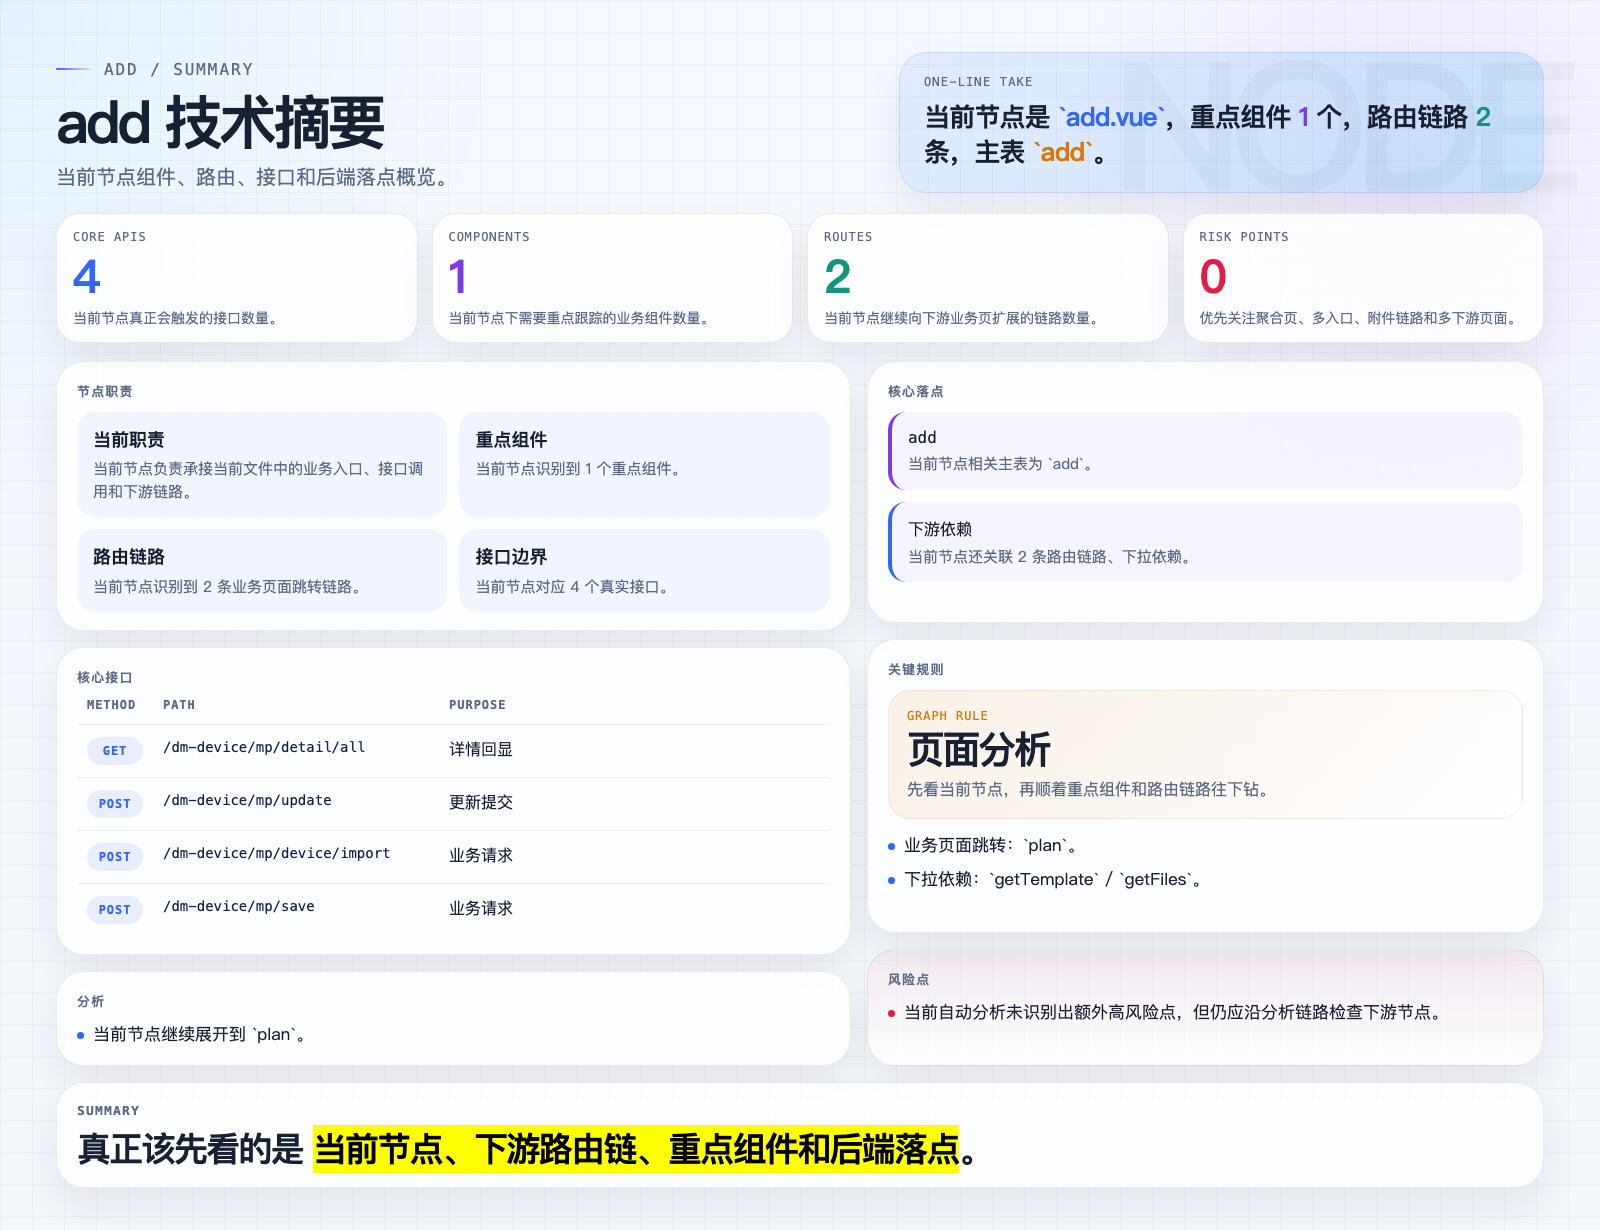
Task: Click the 业务请求 purpose in the device/import row
Action: [x=481, y=855]
